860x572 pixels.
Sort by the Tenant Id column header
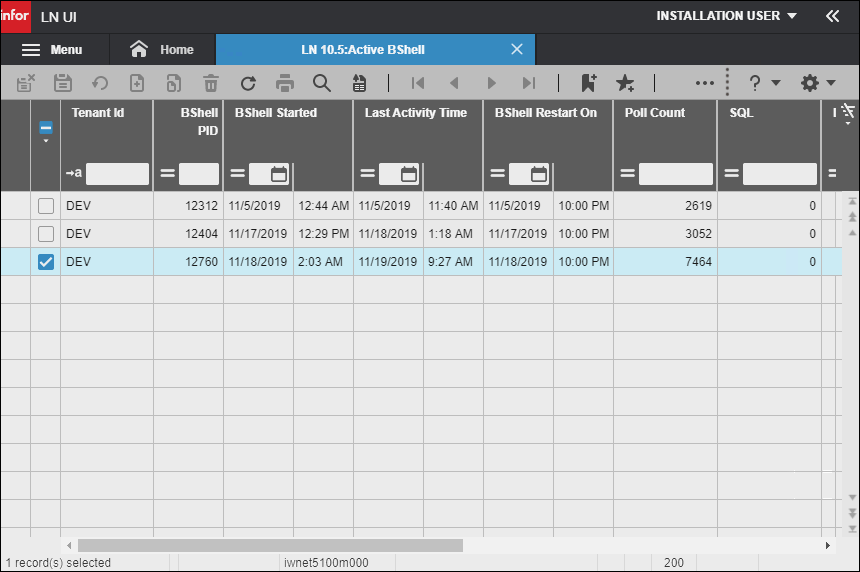[x=98, y=112]
